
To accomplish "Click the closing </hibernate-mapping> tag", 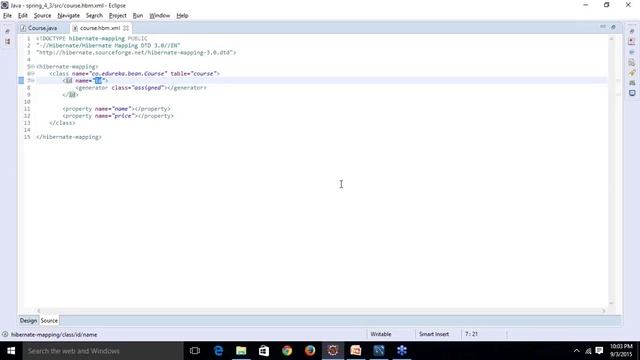I will 69,137.
